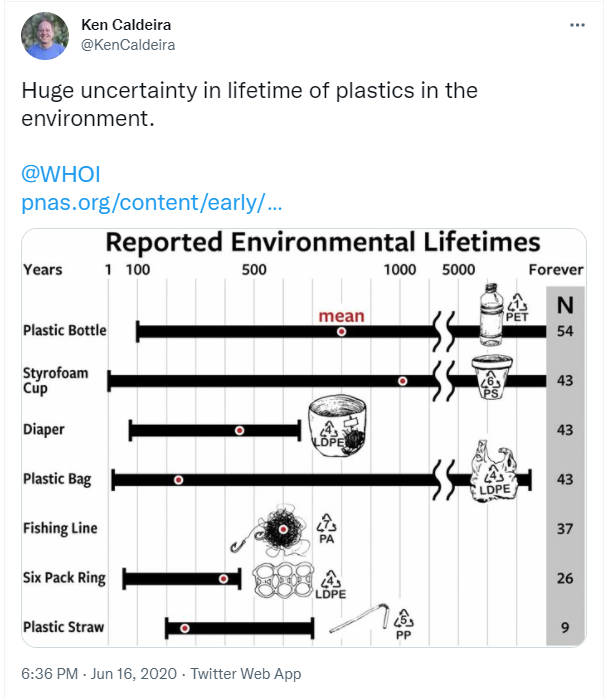
Task: Click the PET recycling symbol
Action: (517, 308)
